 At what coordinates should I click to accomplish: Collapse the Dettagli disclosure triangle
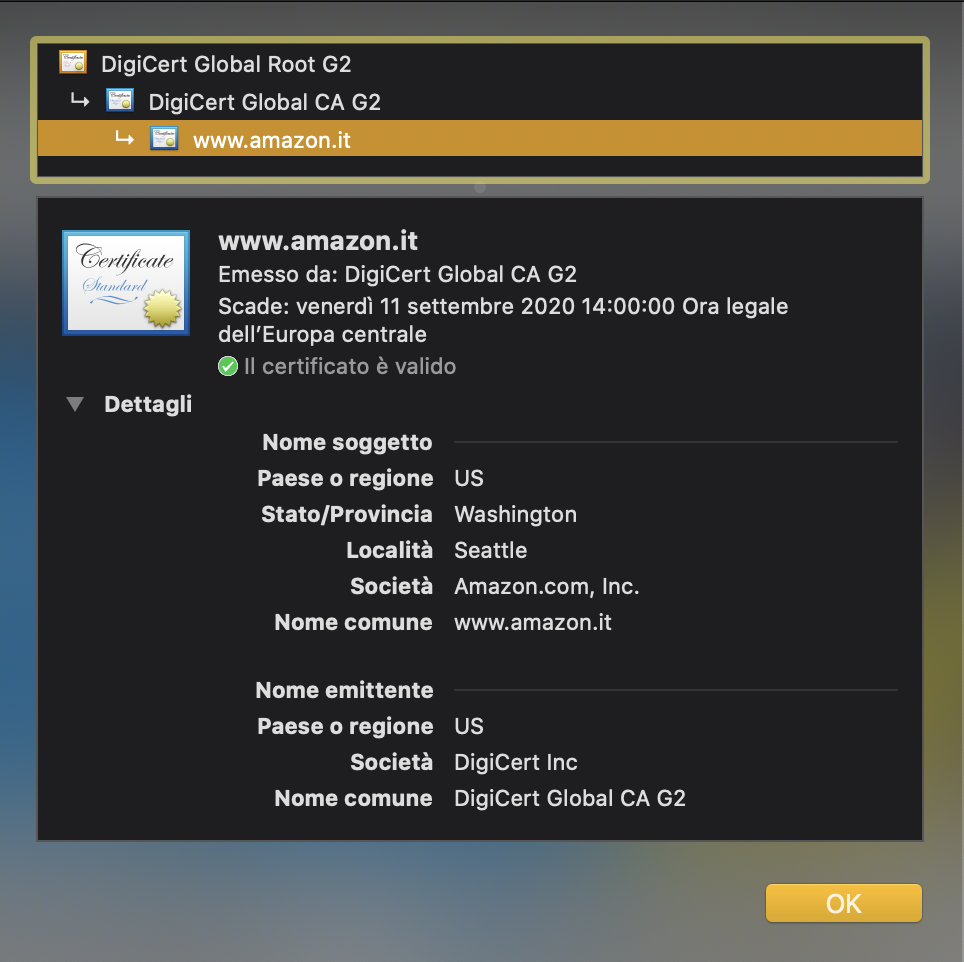click(75, 404)
